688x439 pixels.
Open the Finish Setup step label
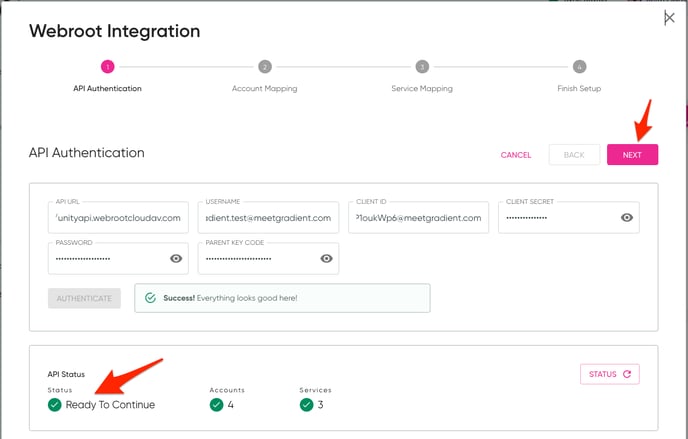[579, 89]
